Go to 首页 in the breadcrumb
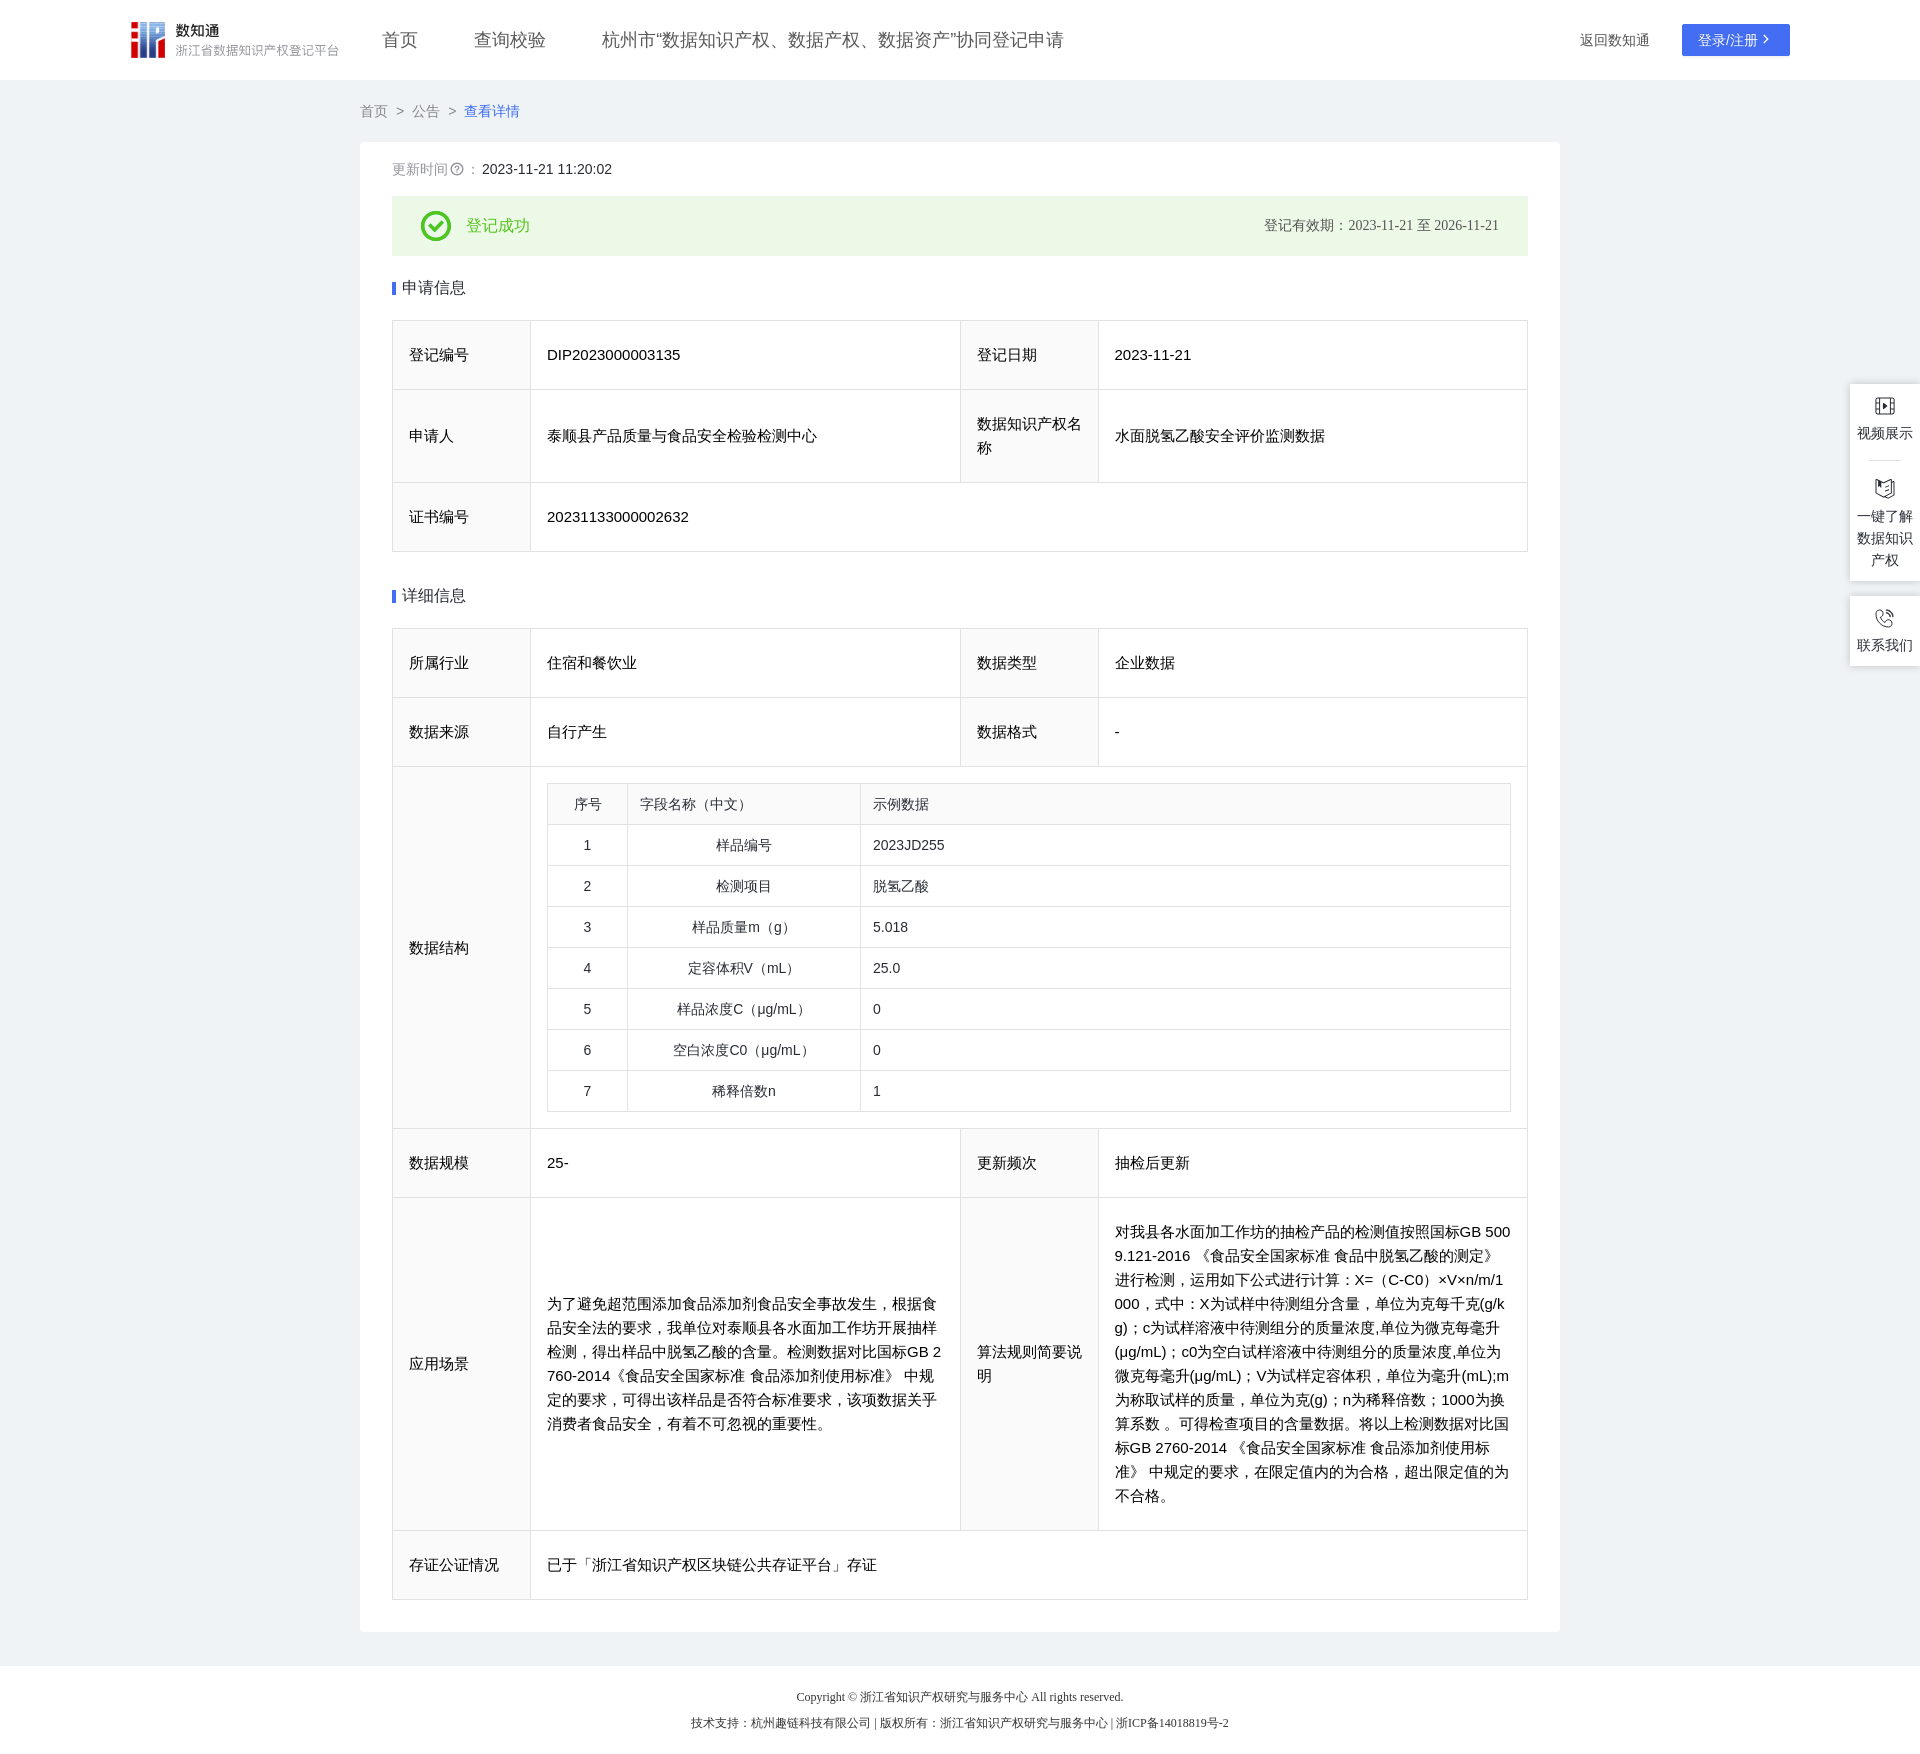 (x=374, y=111)
